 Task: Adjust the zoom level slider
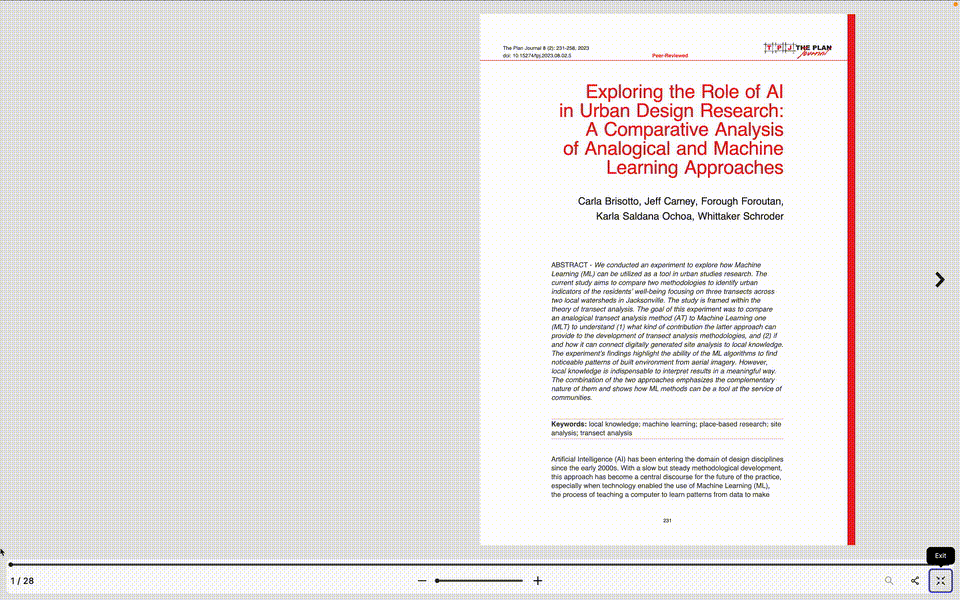coord(479,580)
